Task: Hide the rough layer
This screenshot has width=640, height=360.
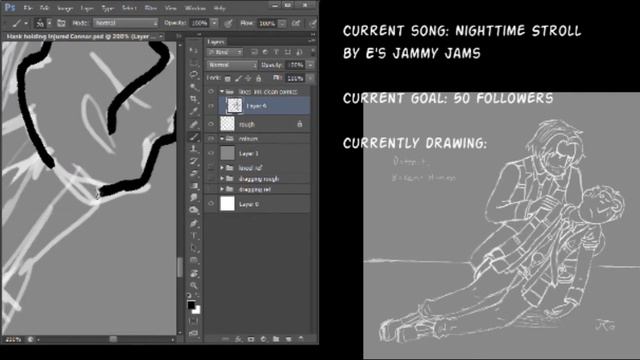Action: (x=211, y=124)
